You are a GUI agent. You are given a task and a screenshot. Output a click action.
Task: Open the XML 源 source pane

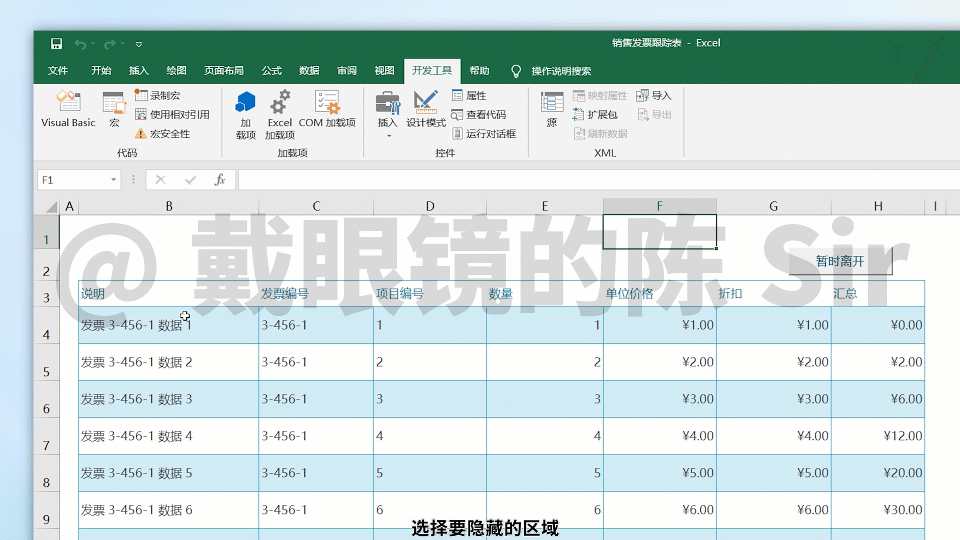pyautogui.click(x=552, y=109)
